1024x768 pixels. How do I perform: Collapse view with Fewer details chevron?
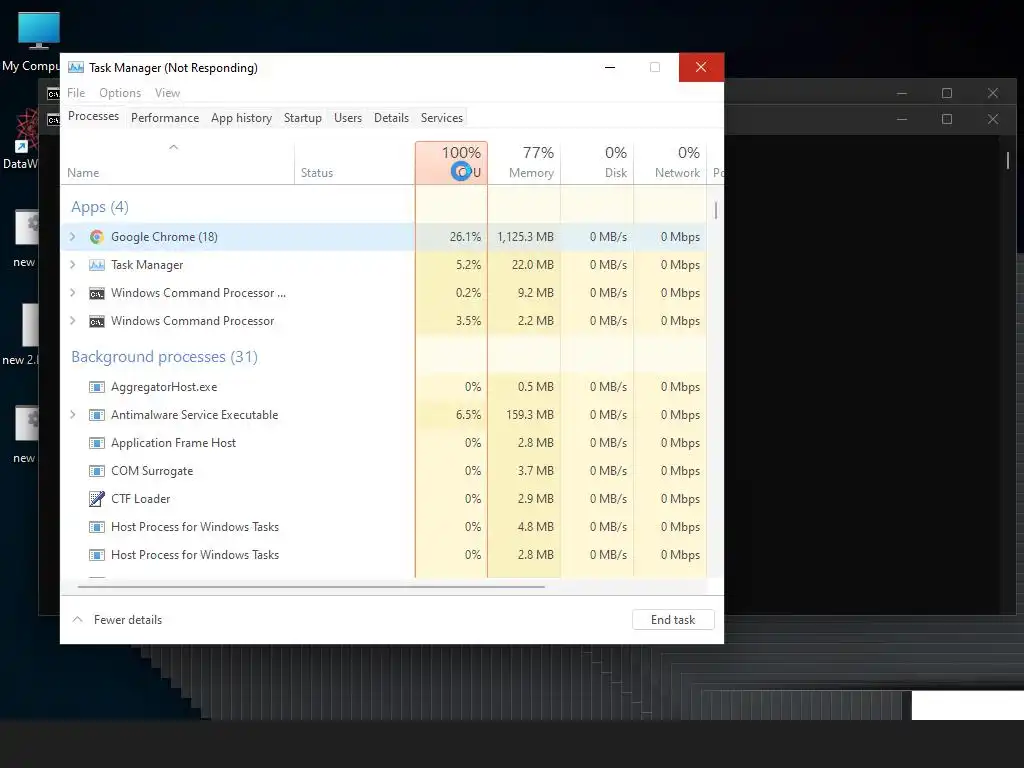(78, 620)
